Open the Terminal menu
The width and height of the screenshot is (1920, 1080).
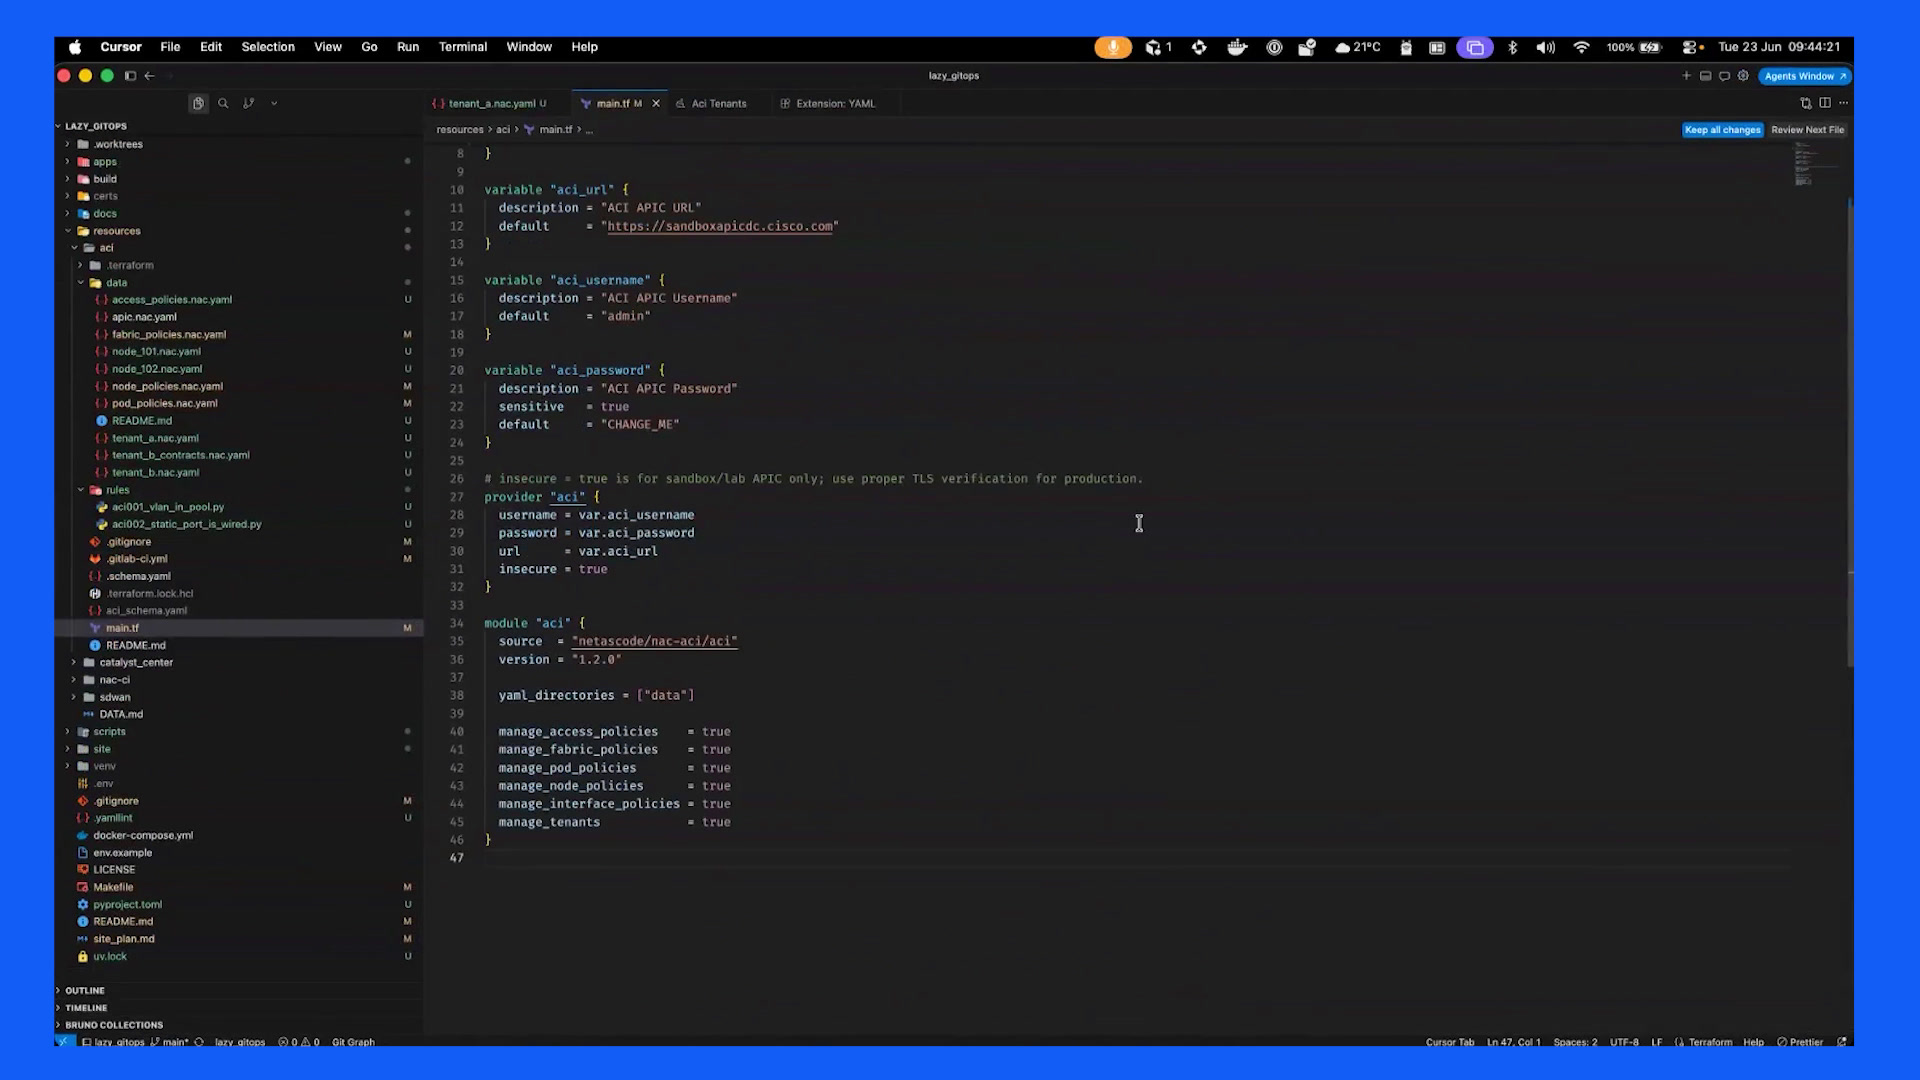462,47
